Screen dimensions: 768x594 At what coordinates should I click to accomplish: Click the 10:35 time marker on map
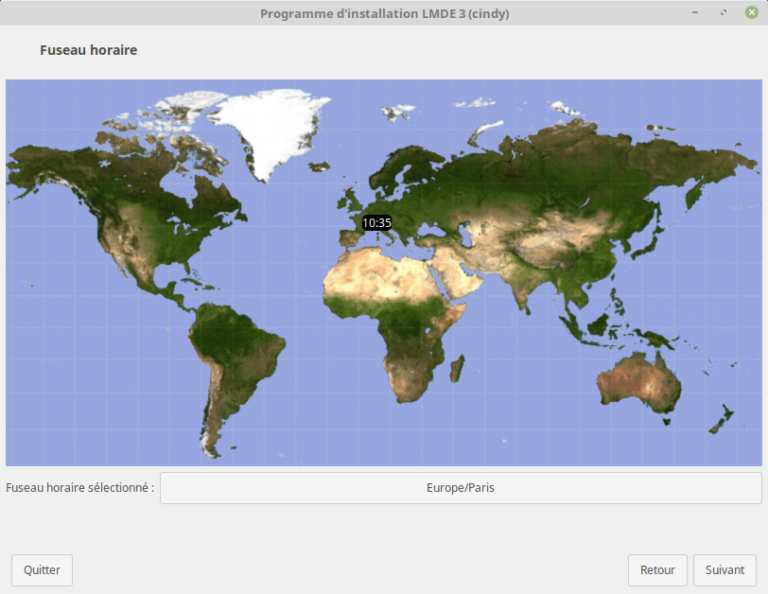point(376,223)
